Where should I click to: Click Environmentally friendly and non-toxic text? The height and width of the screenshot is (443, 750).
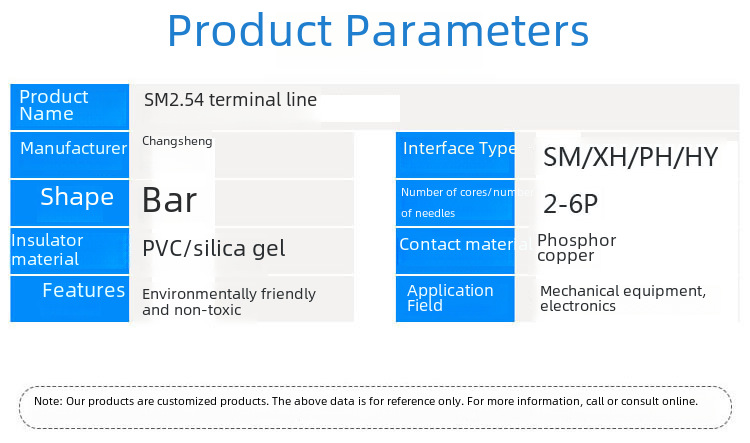[229, 301]
